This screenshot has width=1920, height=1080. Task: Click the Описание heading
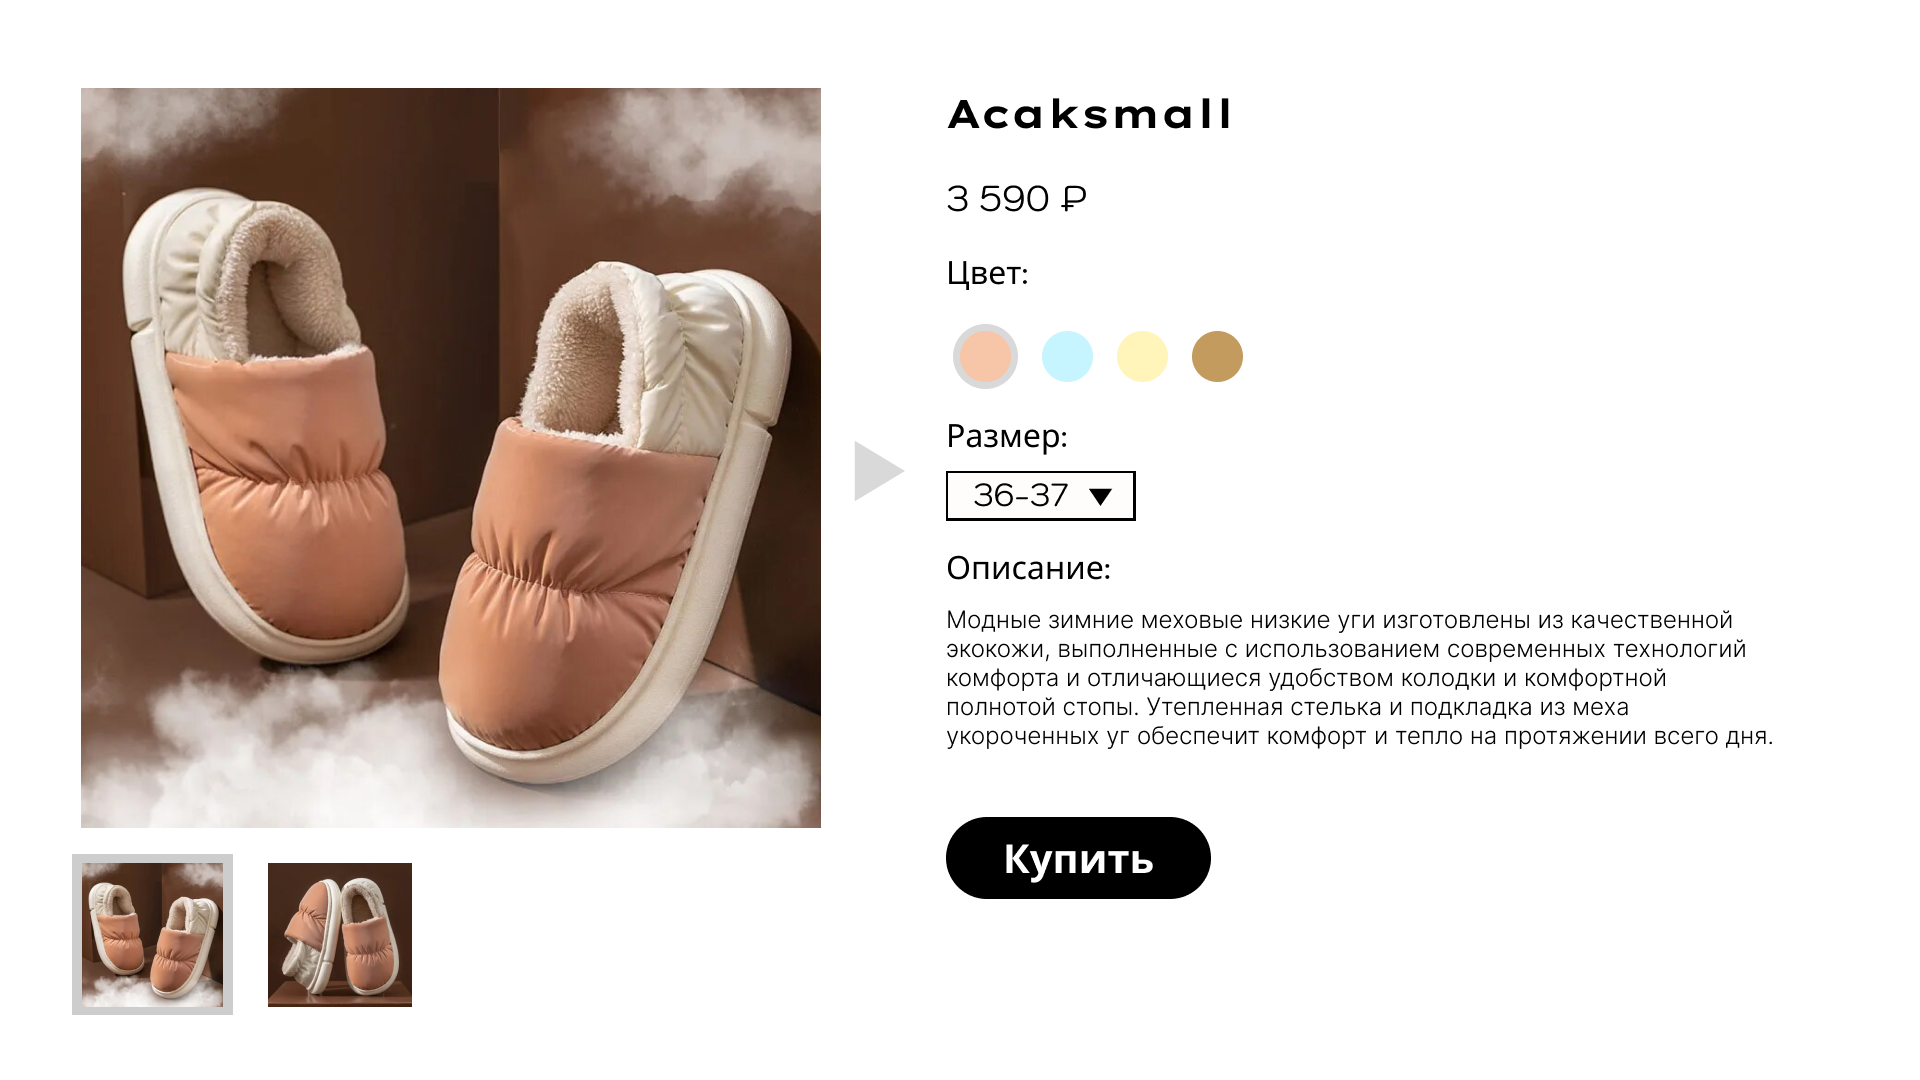point(1028,568)
